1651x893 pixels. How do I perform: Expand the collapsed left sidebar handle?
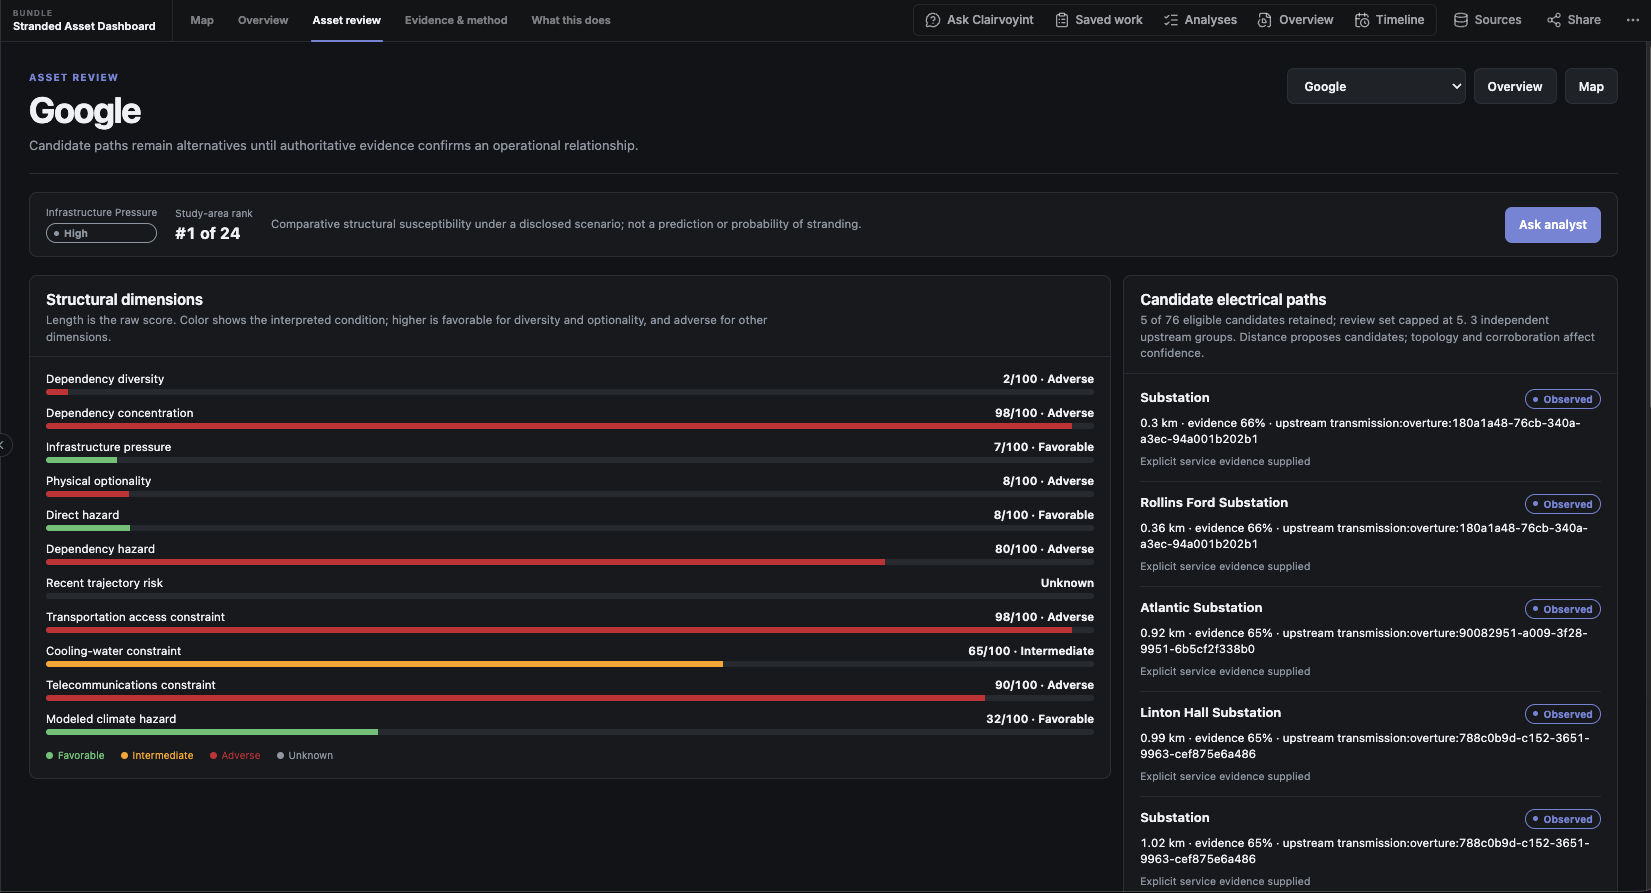(4, 445)
